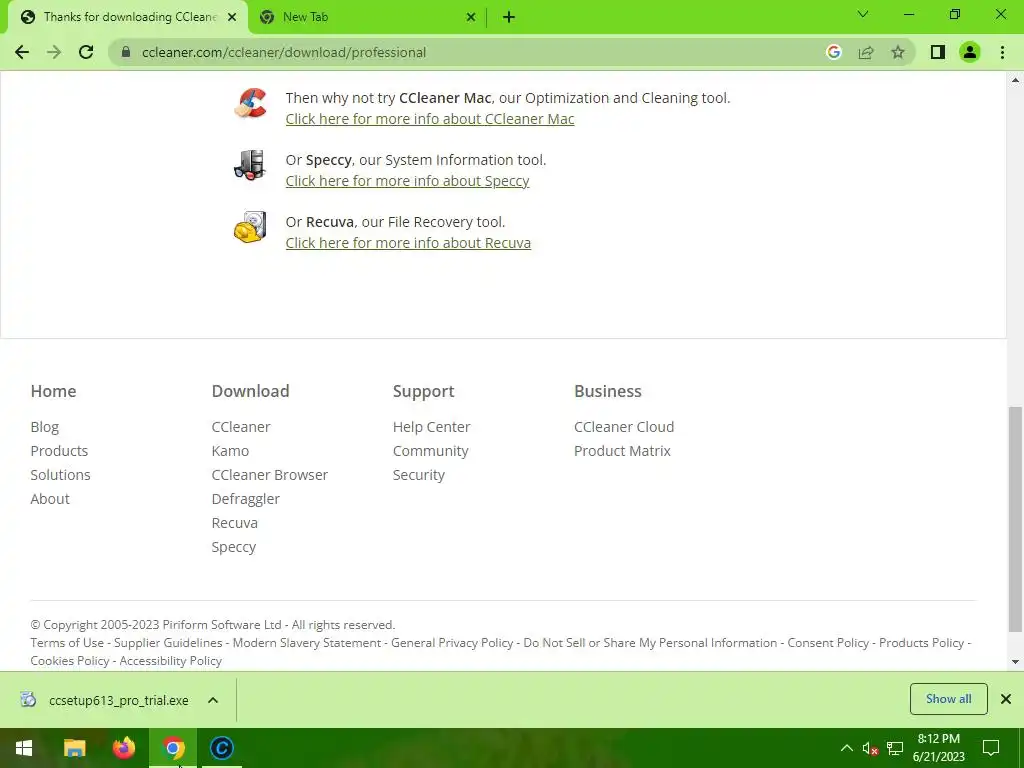1024x768 pixels.
Task: Open the Product Matrix link
Action: coord(622,451)
